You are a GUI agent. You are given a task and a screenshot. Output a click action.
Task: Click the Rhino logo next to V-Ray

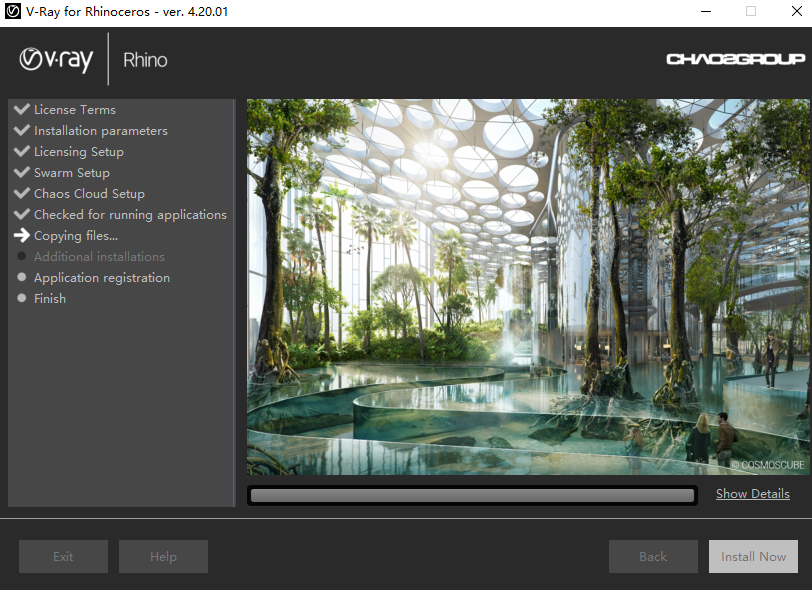coord(145,59)
